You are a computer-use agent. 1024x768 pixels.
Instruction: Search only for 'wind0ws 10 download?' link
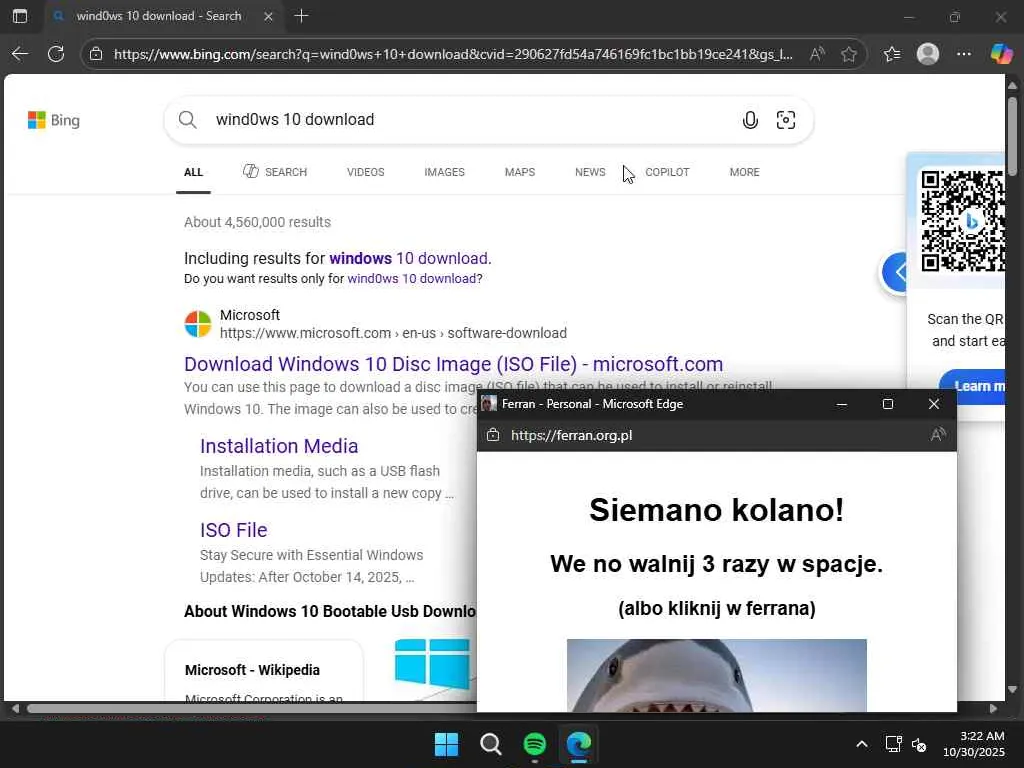tap(415, 279)
